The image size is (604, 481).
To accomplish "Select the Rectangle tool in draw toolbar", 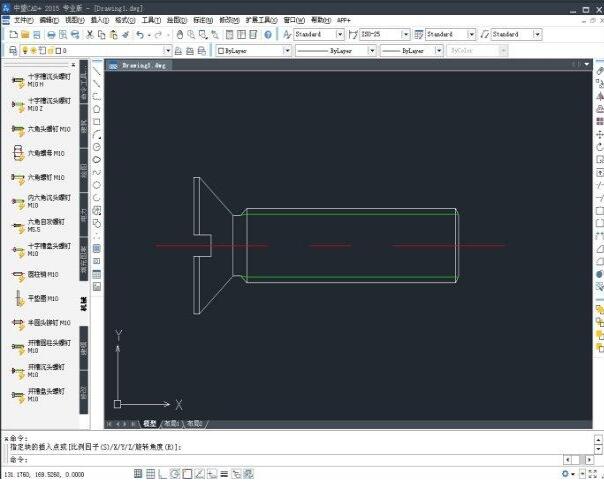I will pos(97,122).
